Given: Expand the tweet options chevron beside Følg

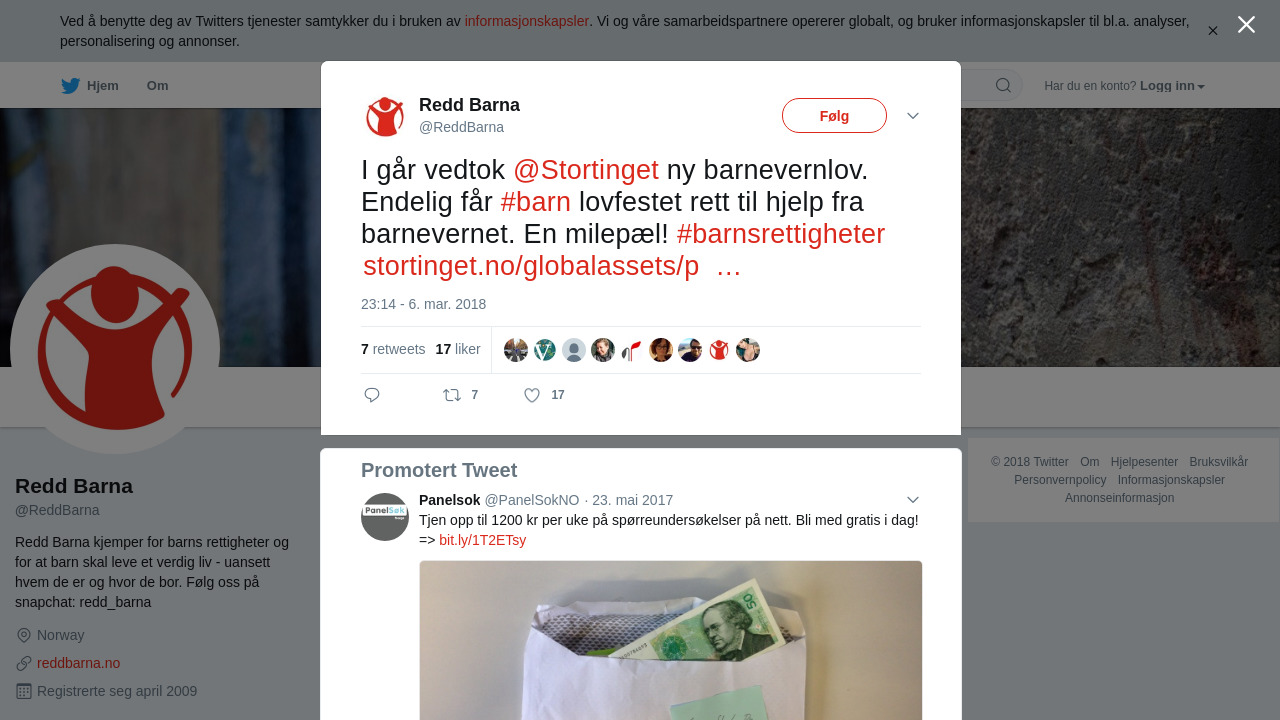Looking at the screenshot, I should coord(913,116).
